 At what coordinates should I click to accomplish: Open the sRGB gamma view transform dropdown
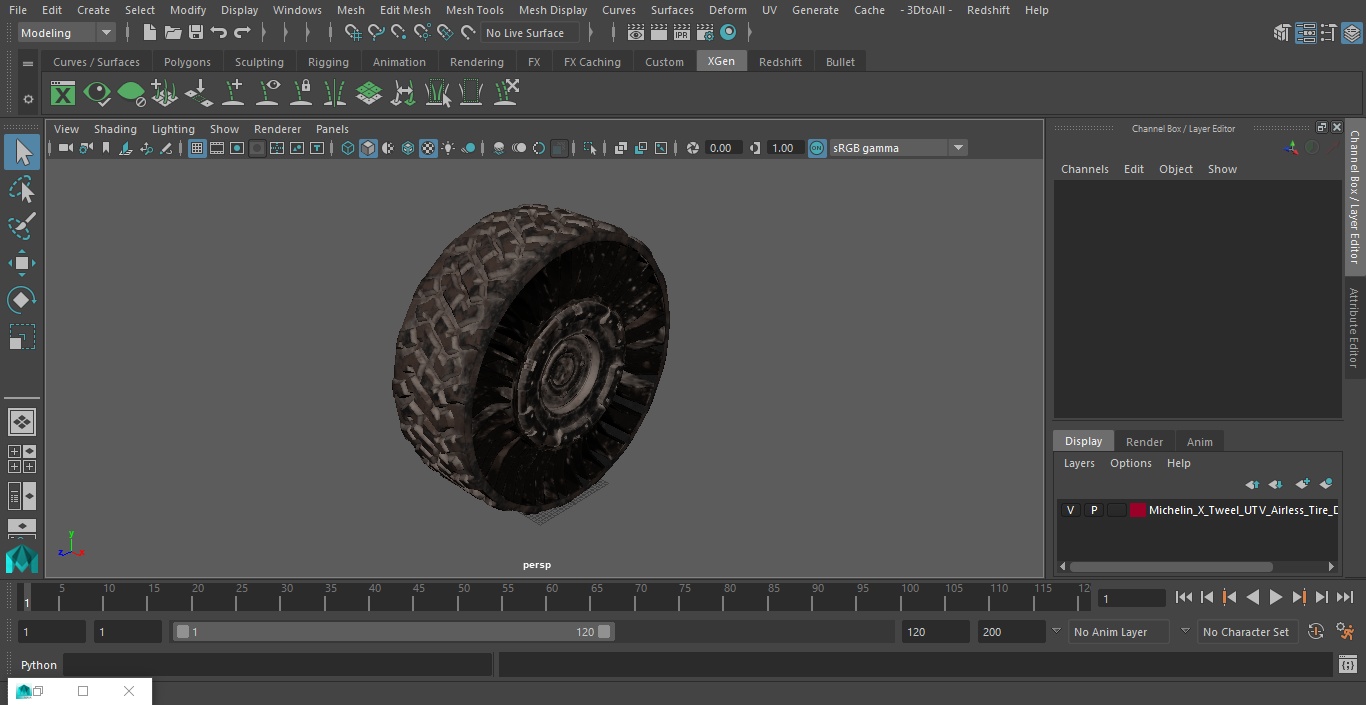click(897, 148)
